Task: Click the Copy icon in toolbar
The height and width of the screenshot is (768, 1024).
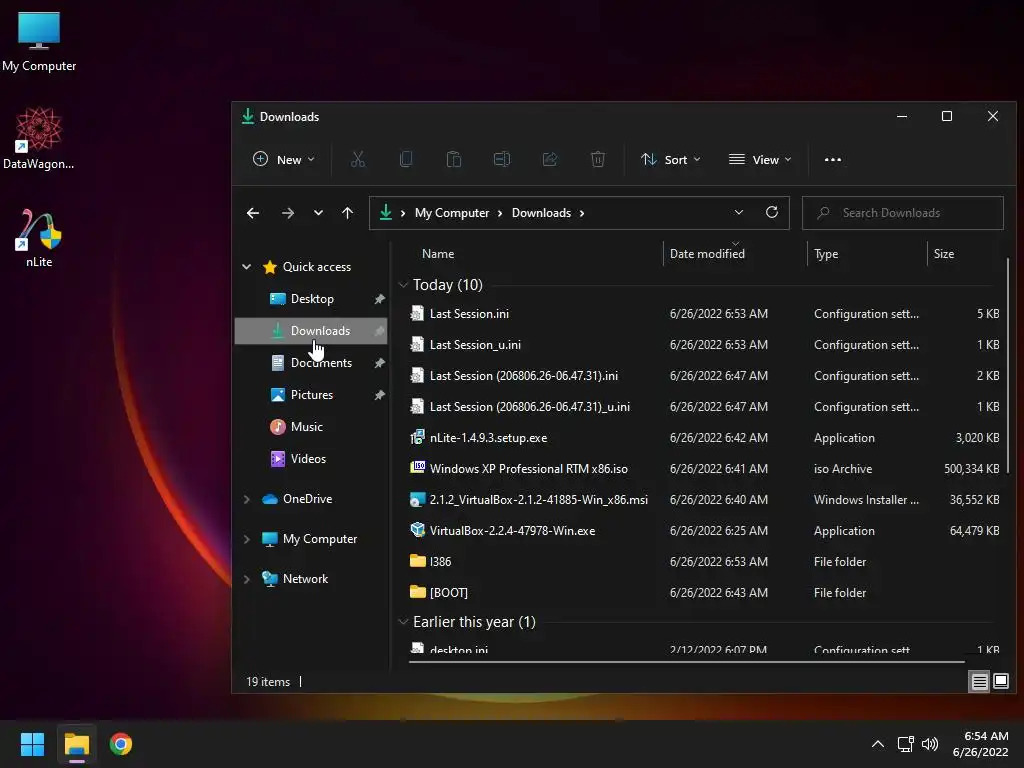Action: [x=406, y=159]
